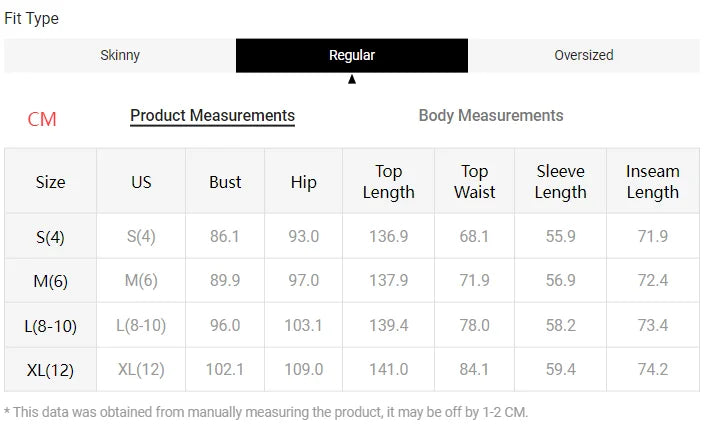Click the Size column header
Image resolution: width=713 pixels, height=425 pixels.
click(x=50, y=182)
